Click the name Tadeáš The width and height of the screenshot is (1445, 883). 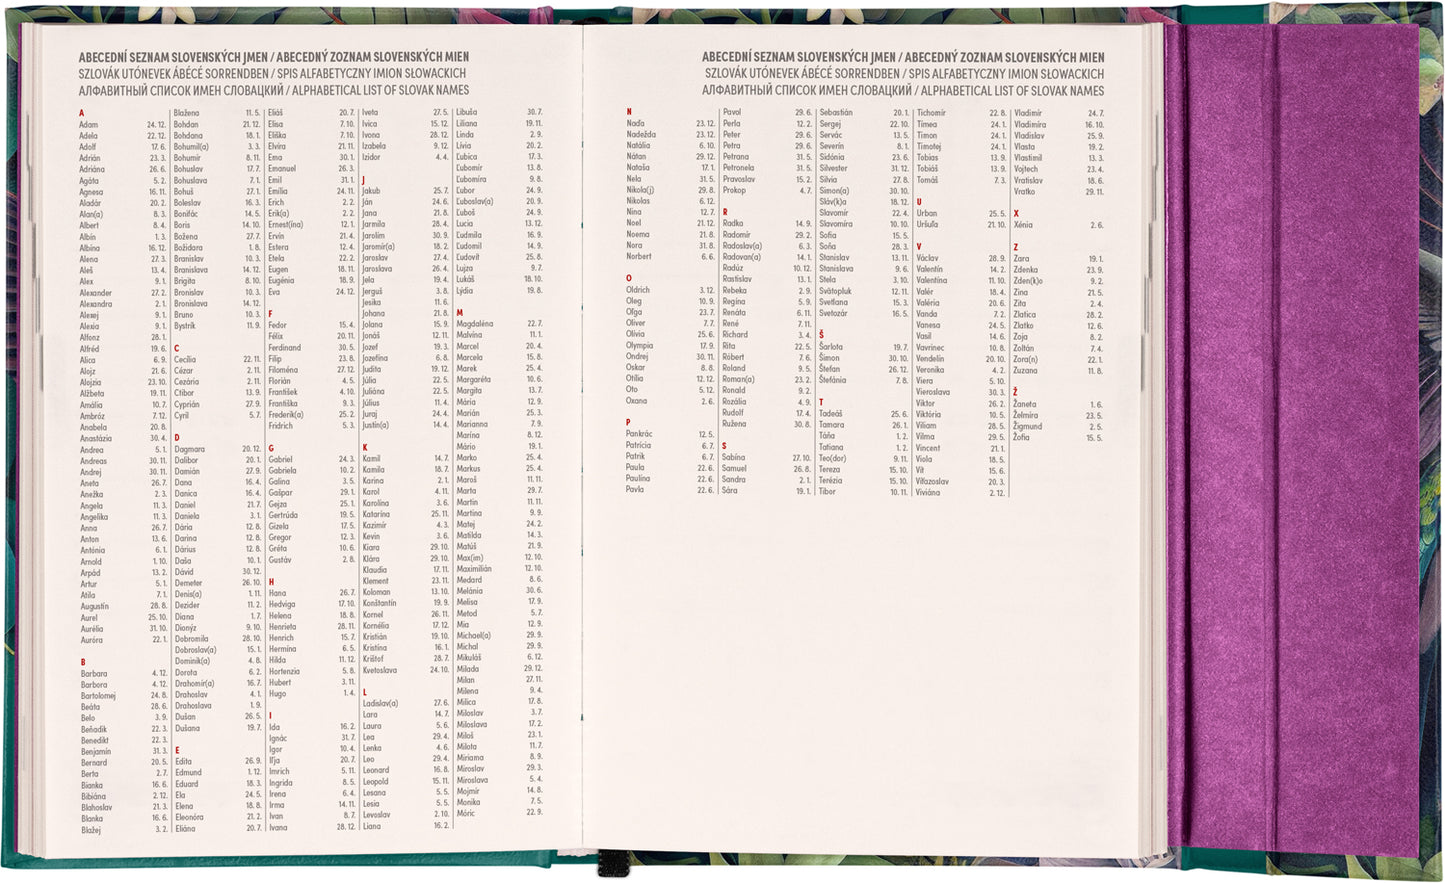pos(831,413)
